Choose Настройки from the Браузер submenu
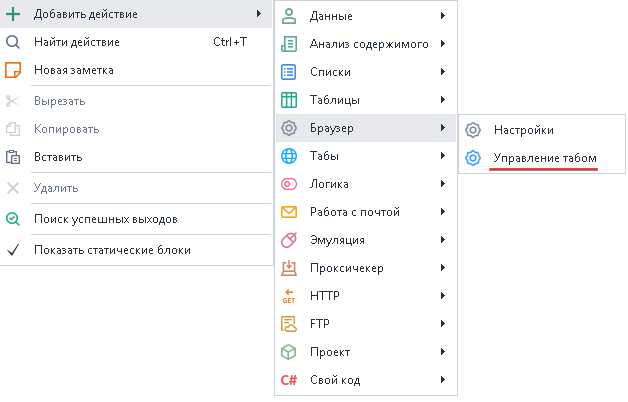 click(x=523, y=129)
